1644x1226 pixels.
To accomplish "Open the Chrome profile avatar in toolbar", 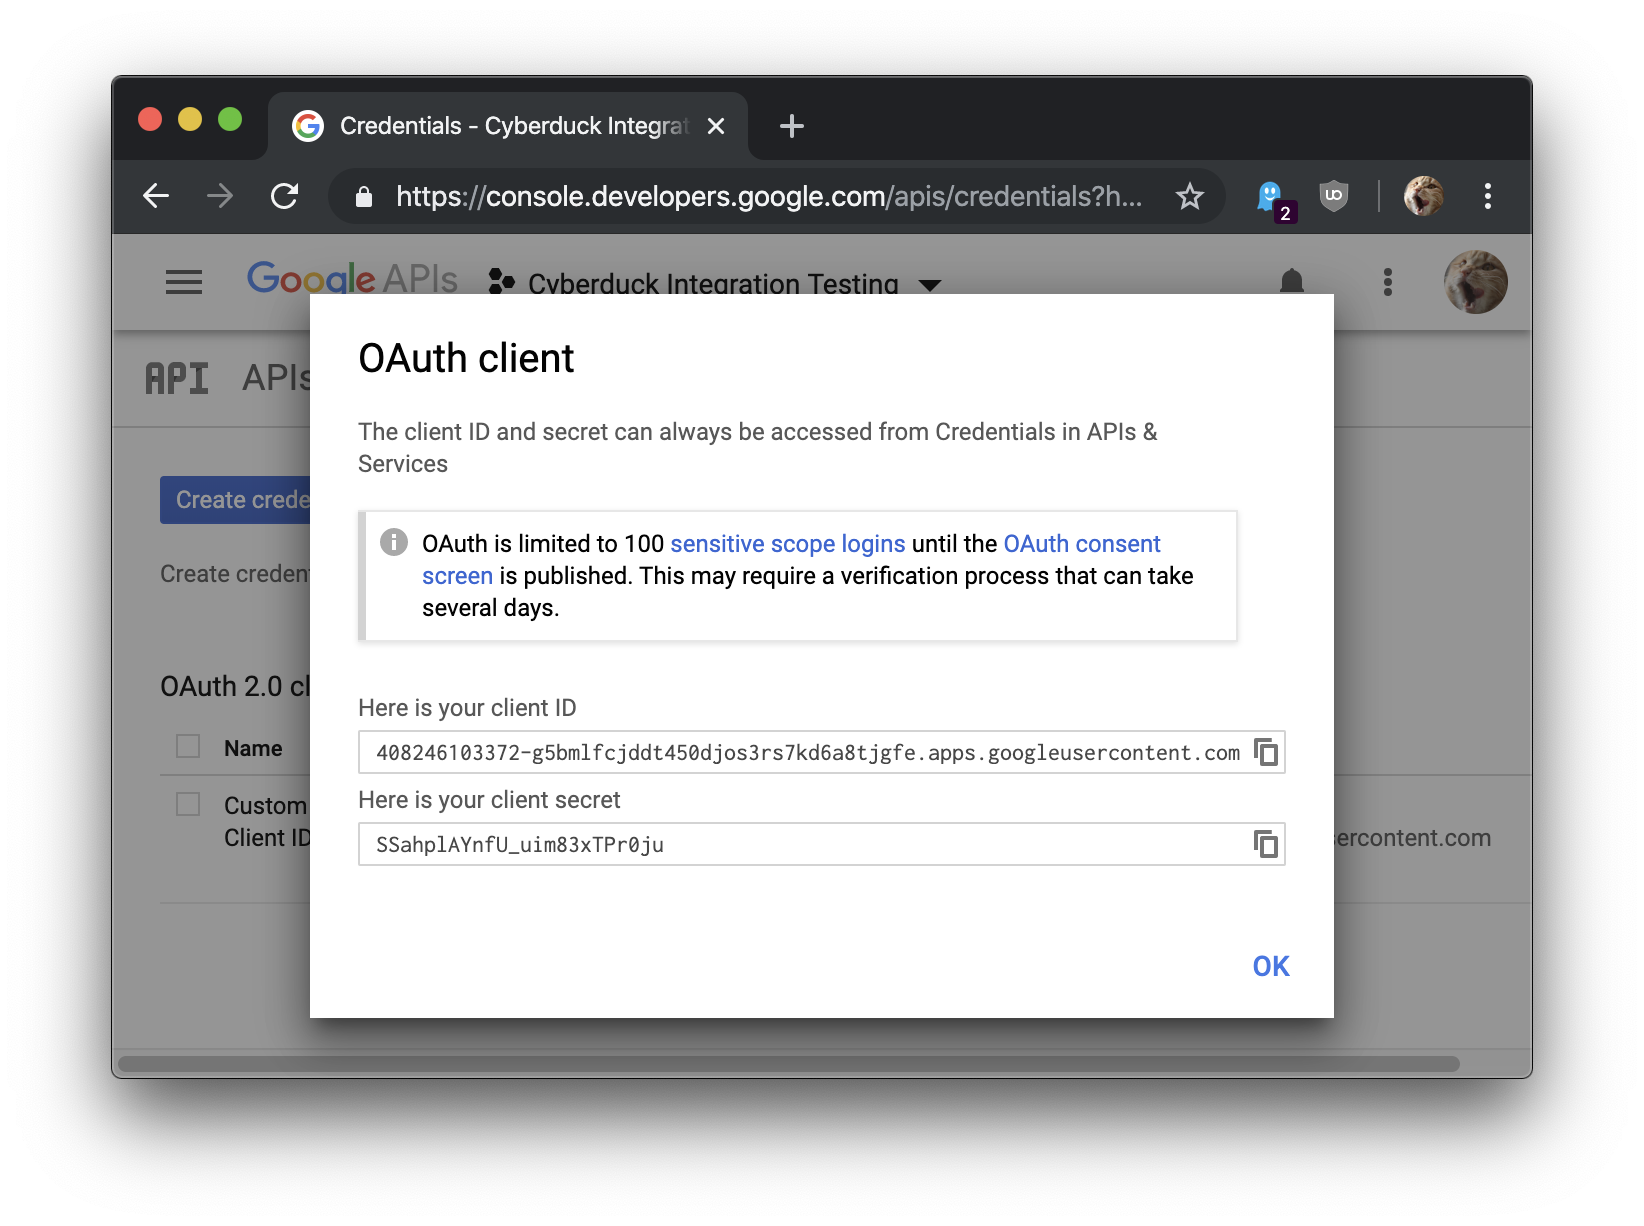I will tap(1423, 196).
